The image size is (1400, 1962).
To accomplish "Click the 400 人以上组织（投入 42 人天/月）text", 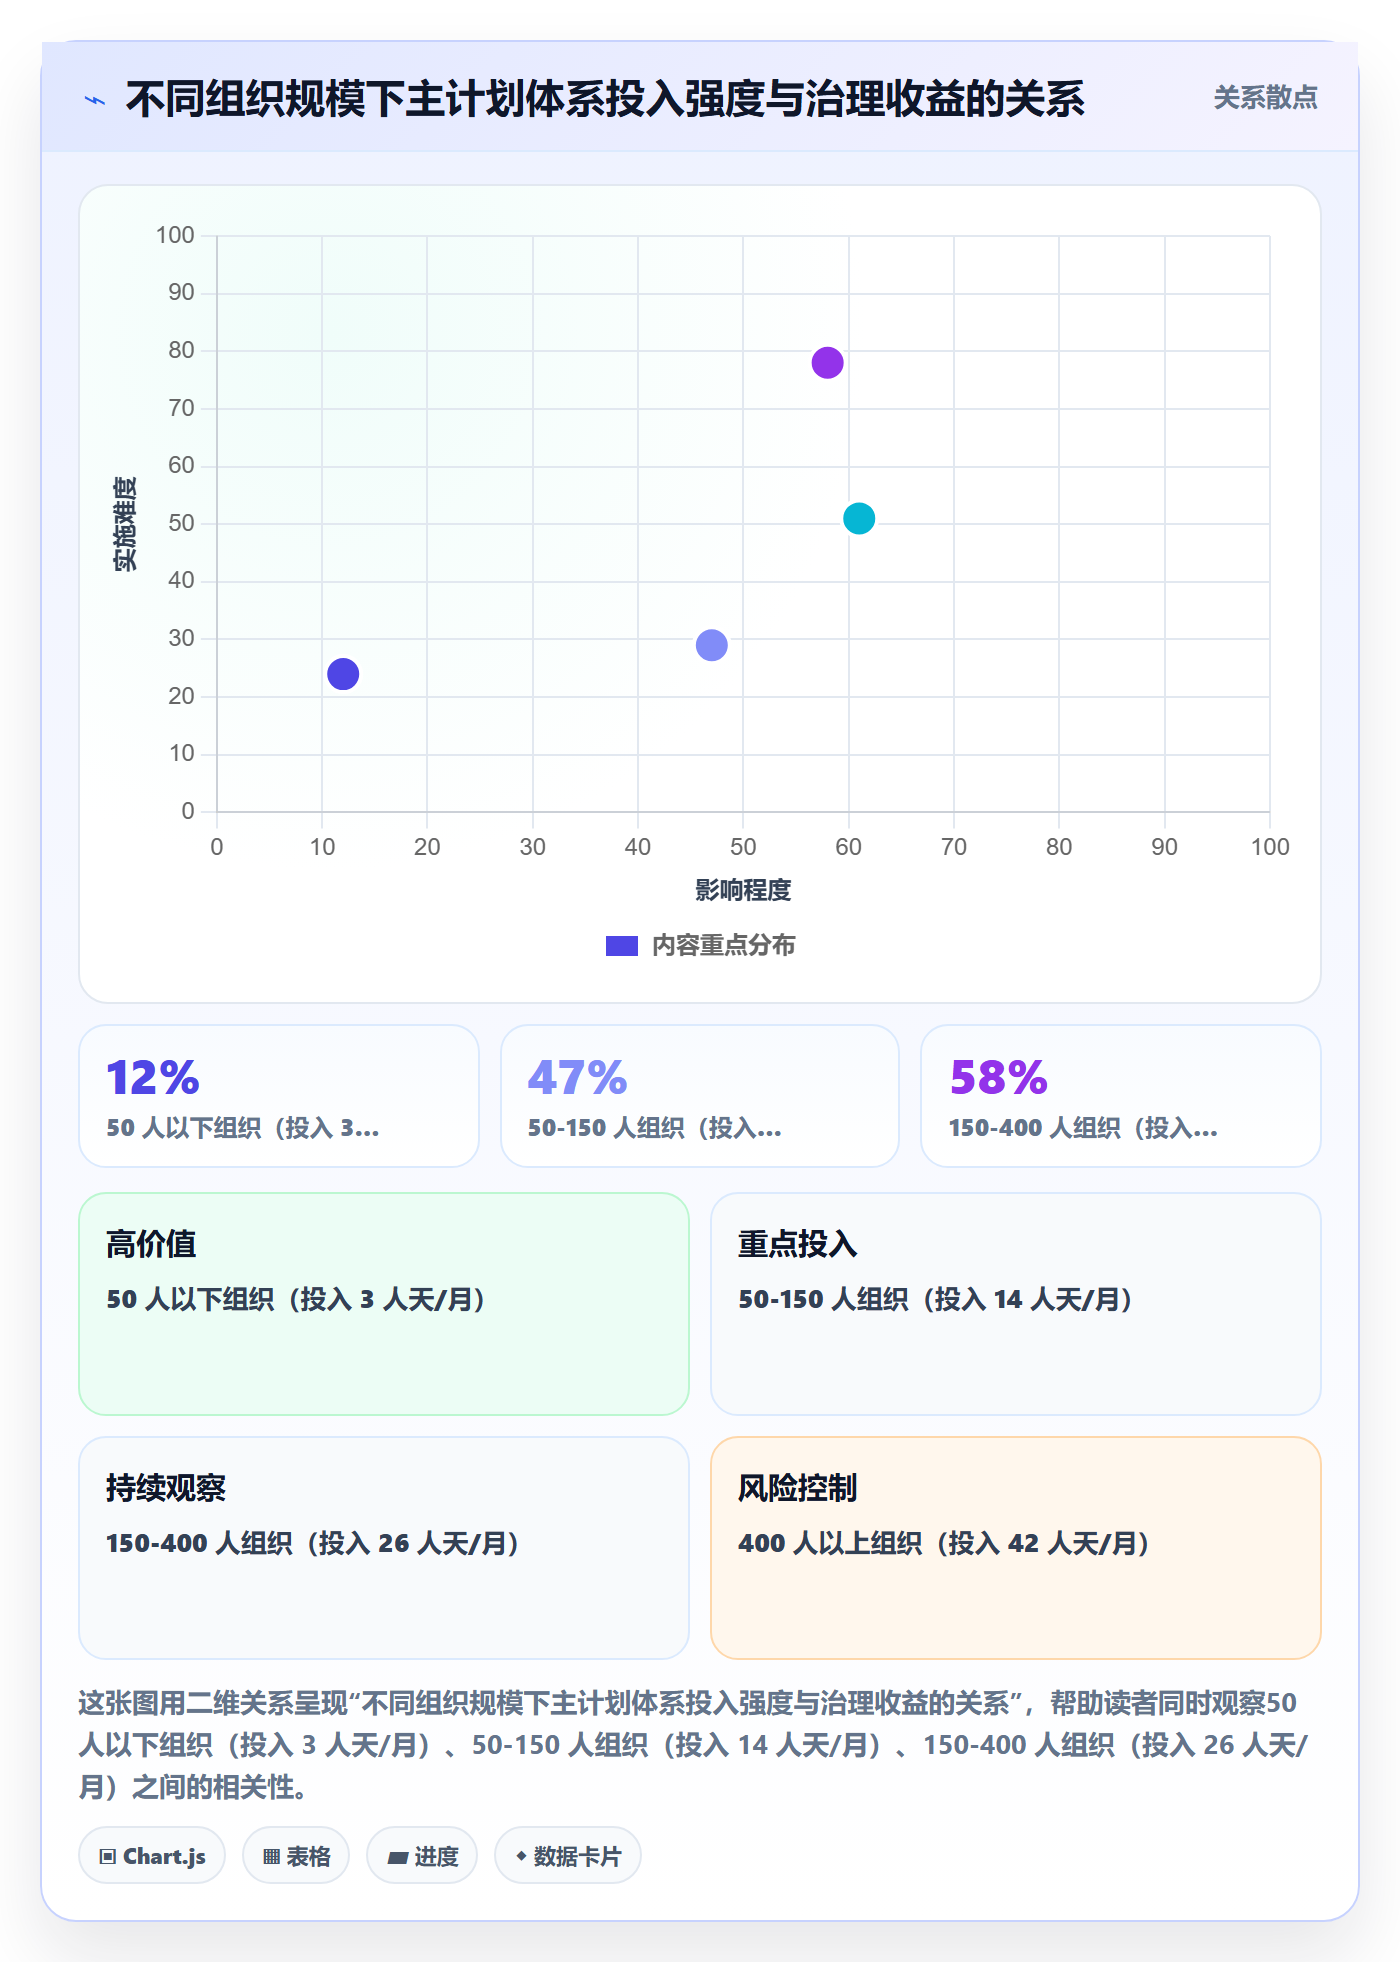I will [x=944, y=1543].
